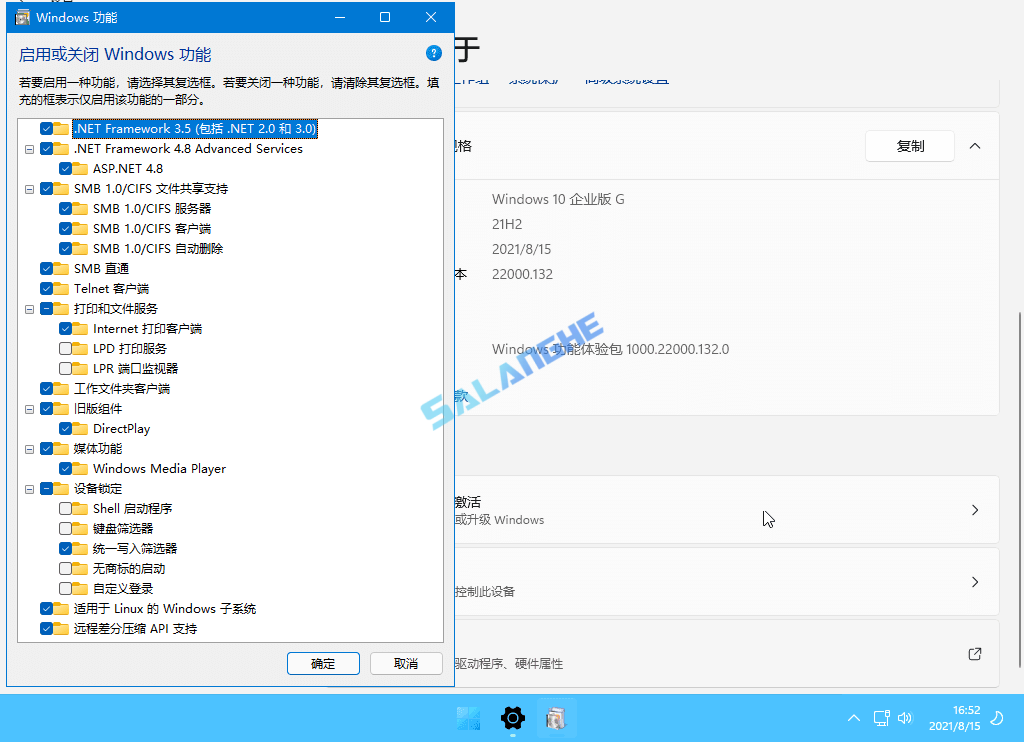Check the 自定义登录 checkbox
The image size is (1024, 742).
pos(65,589)
